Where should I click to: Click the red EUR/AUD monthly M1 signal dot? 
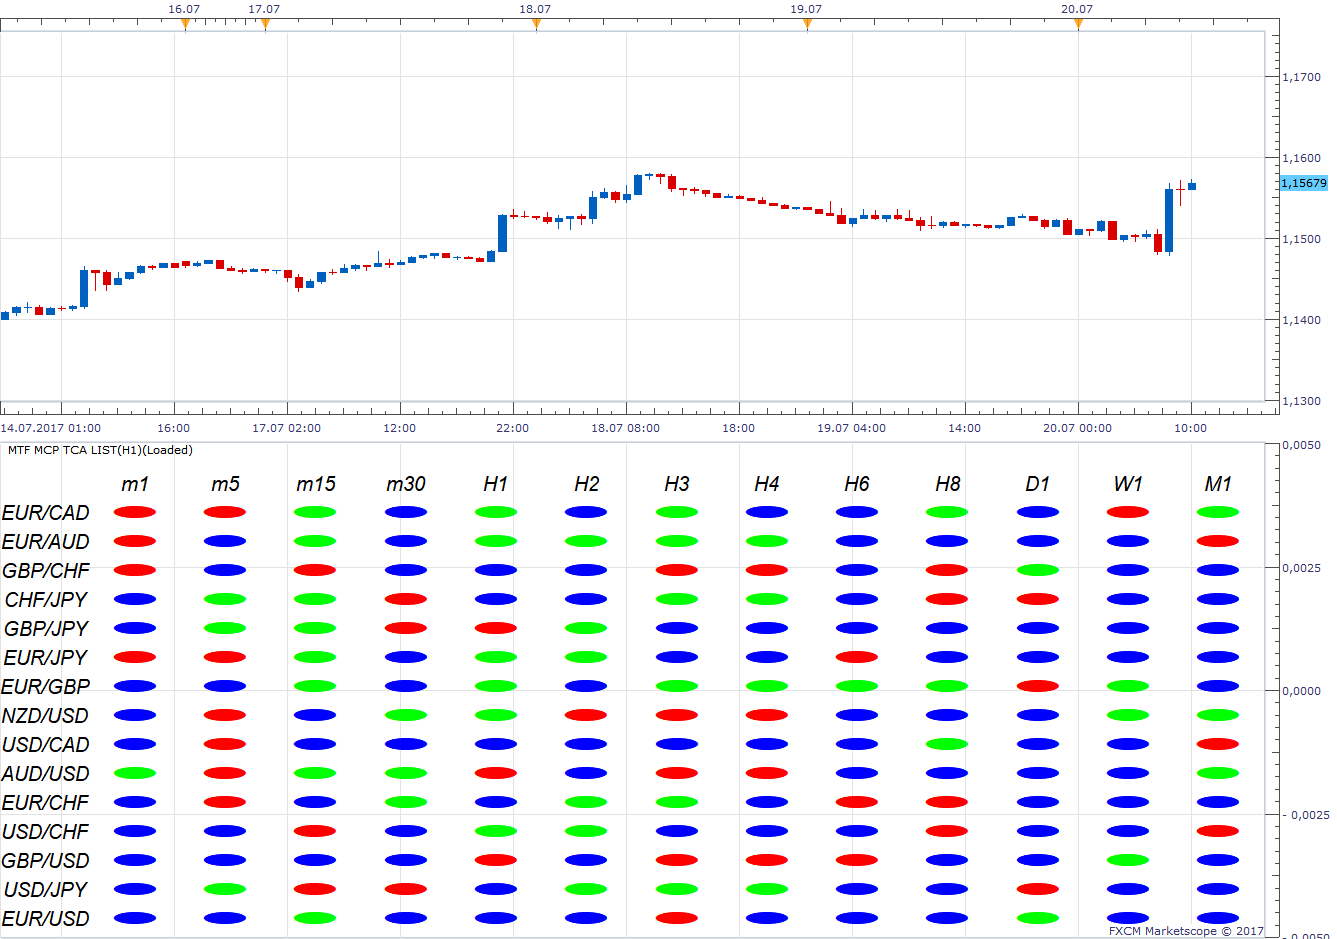1218,541
